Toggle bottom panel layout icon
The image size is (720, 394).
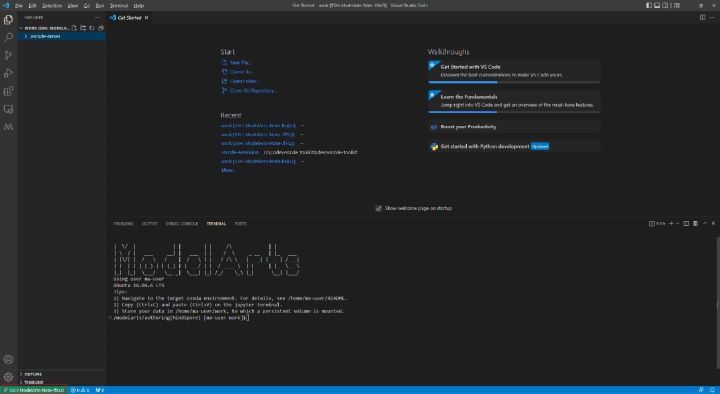pyautogui.click(x=657, y=6)
